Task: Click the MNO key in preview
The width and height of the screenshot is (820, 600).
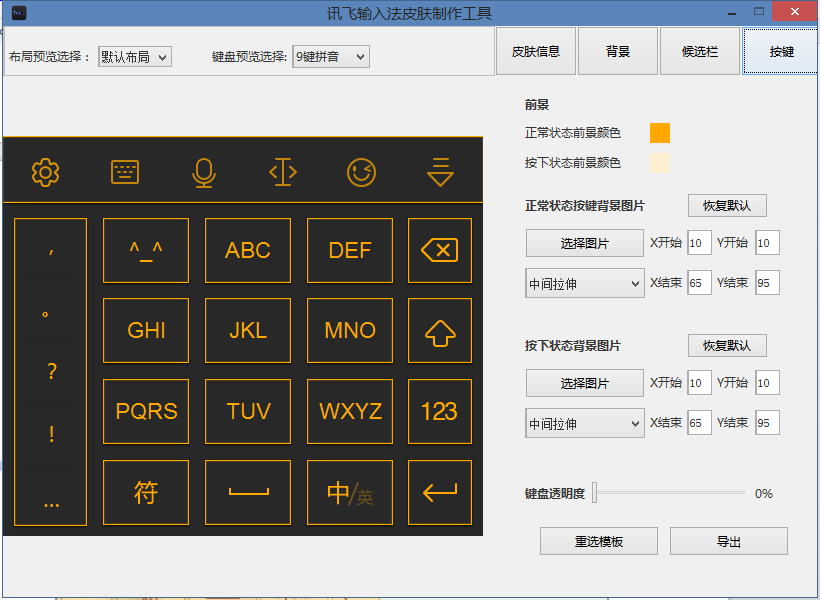Action: click(350, 331)
